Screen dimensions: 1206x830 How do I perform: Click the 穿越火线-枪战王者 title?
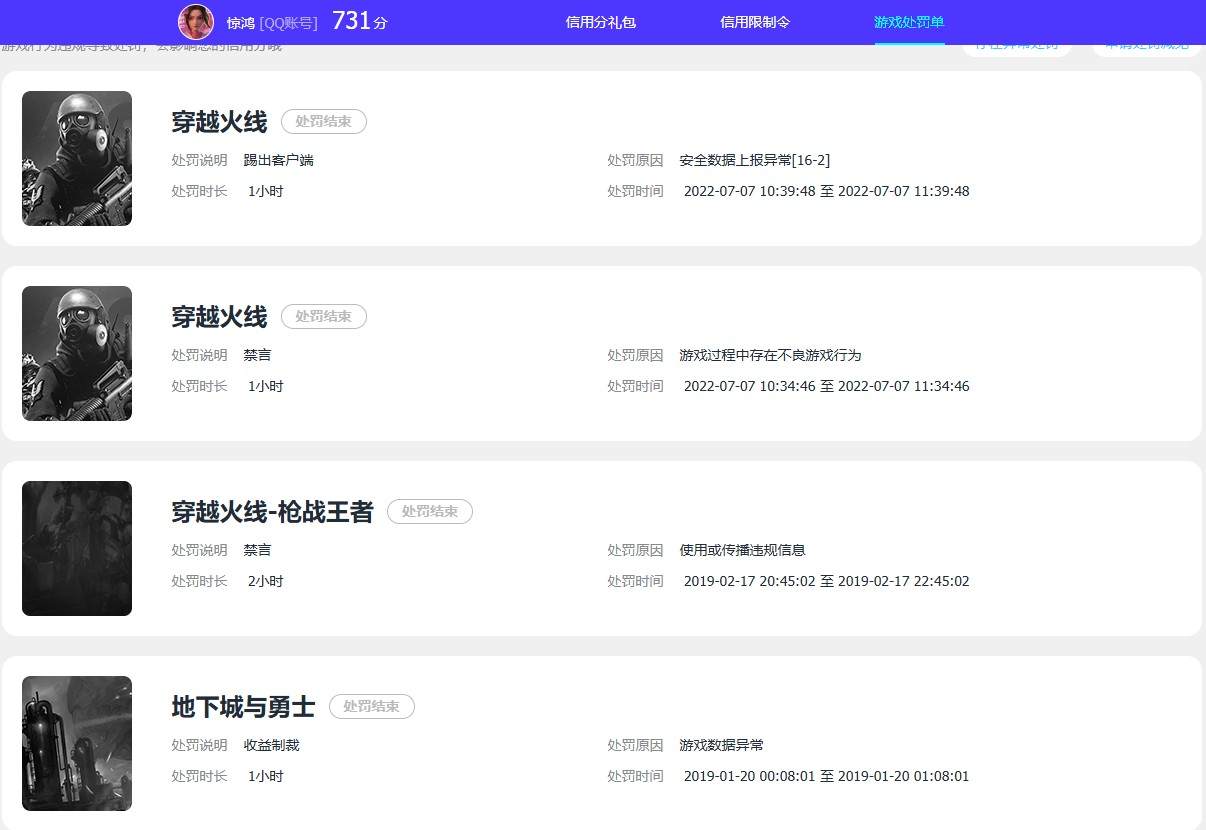[x=272, y=512]
